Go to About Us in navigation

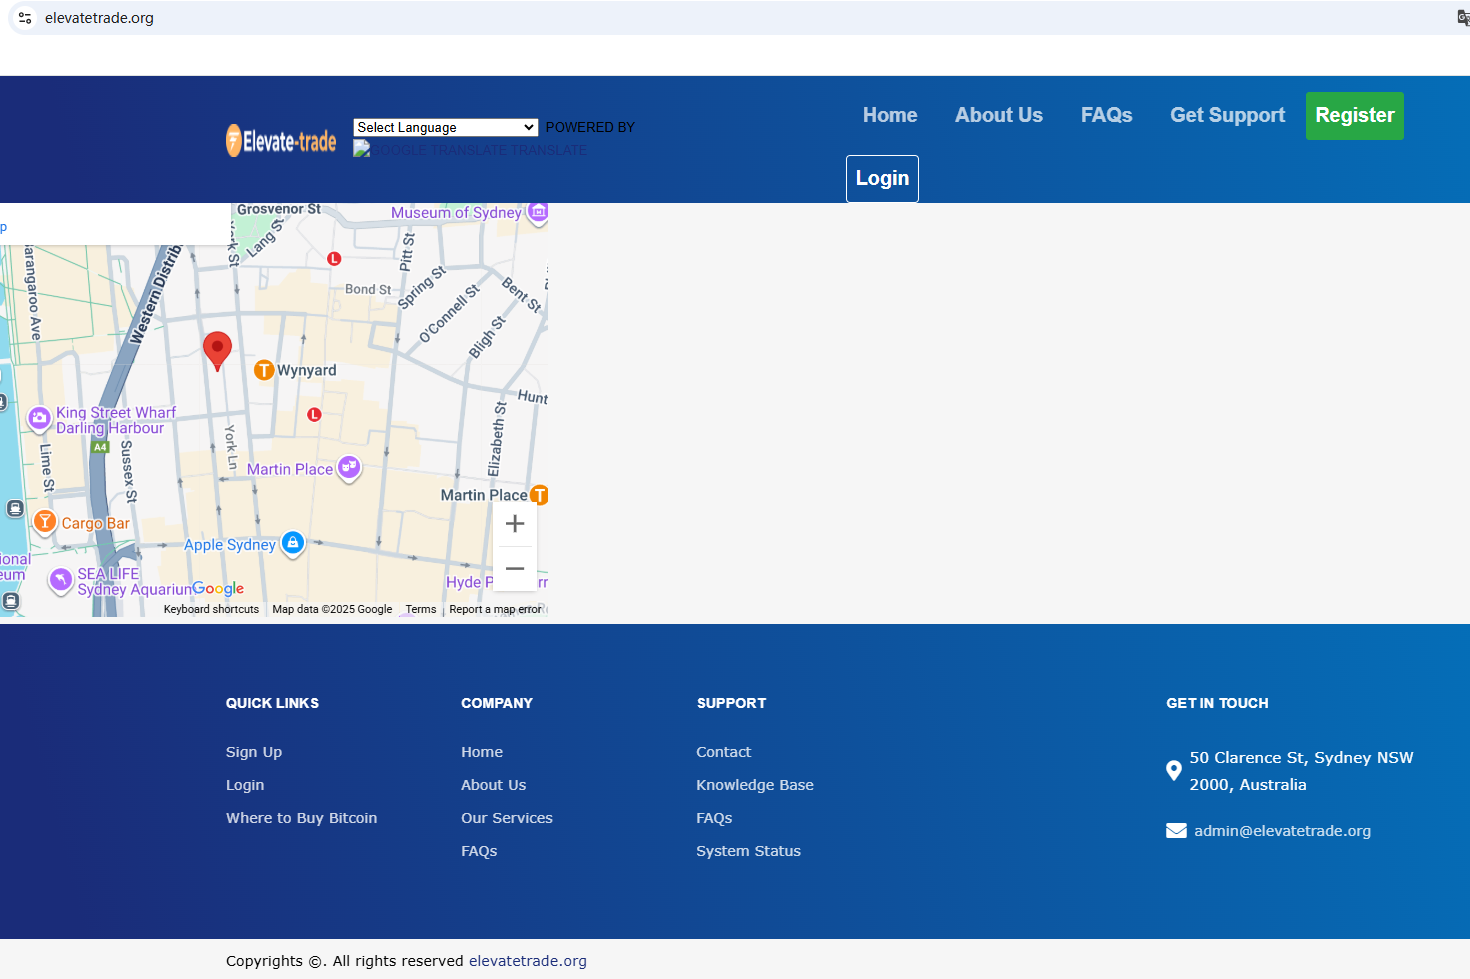tap(998, 115)
